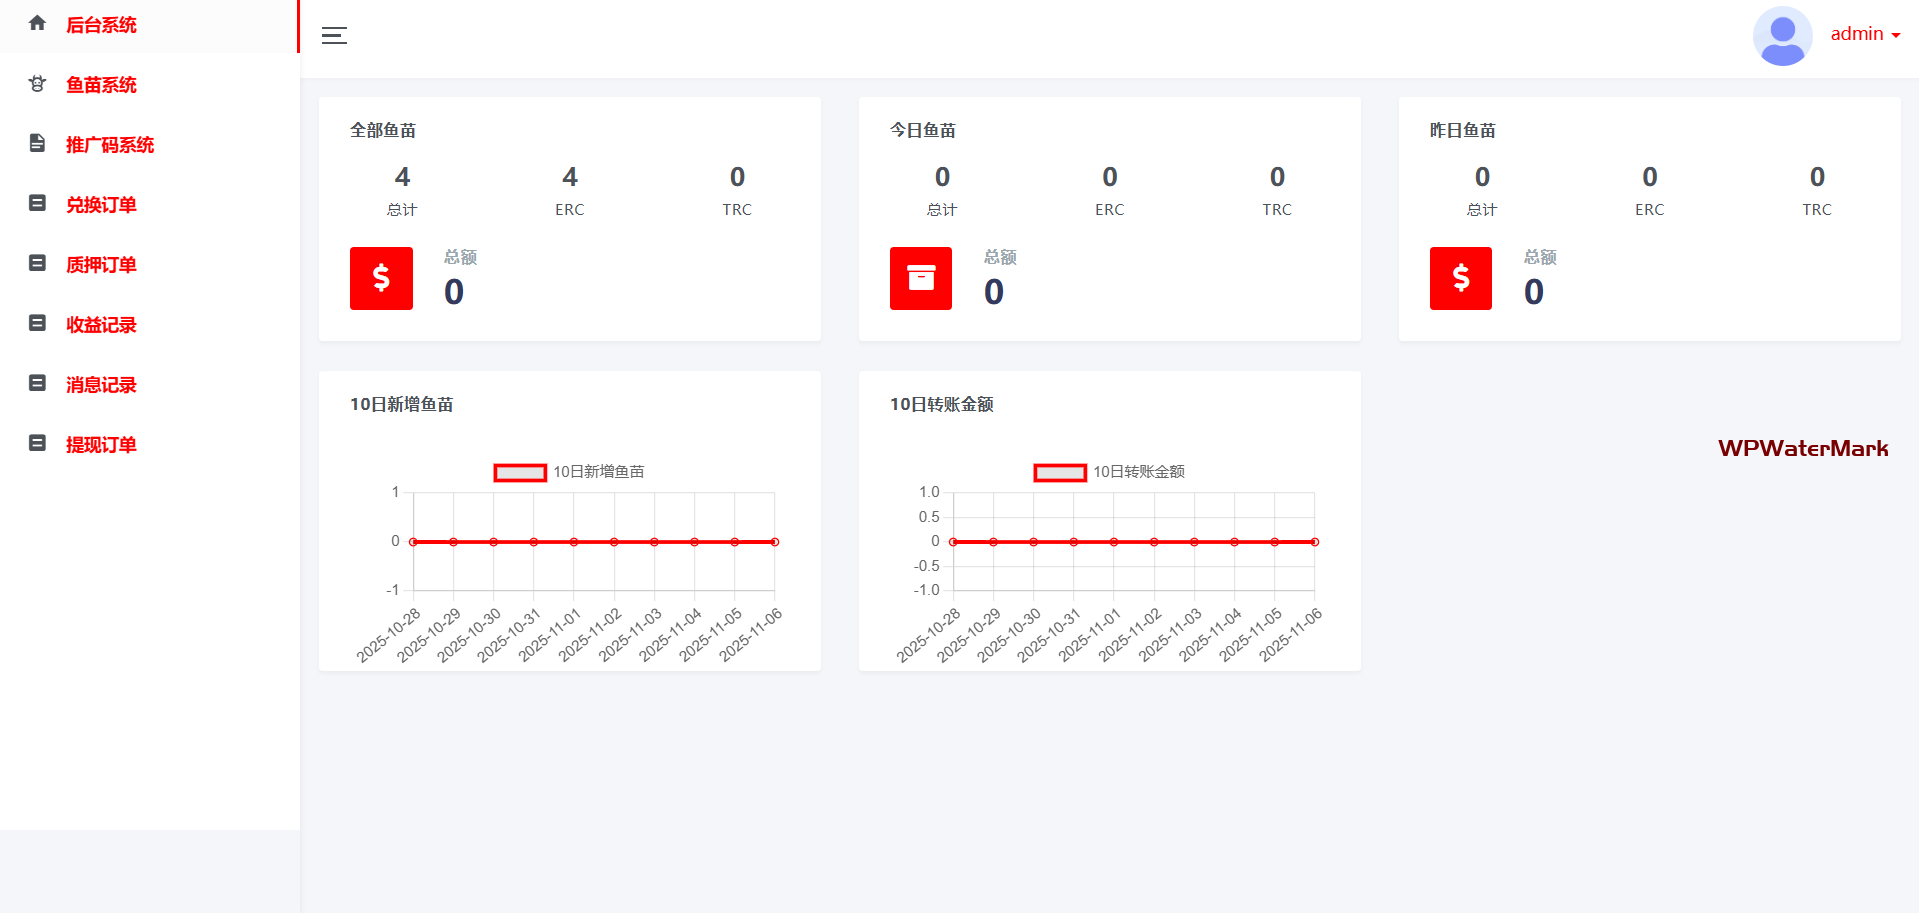Image resolution: width=1919 pixels, height=913 pixels.
Task: Click the red archive box icon in 今日鱼苗
Action: (921, 278)
